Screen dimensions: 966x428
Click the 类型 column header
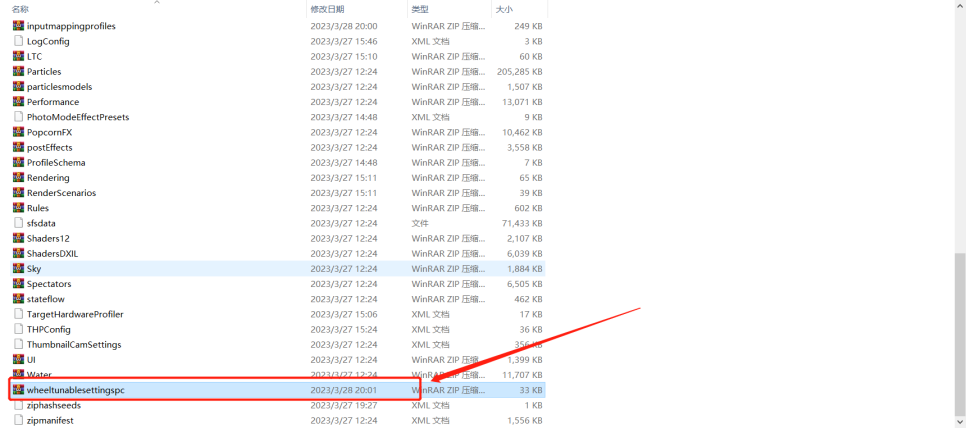pos(420,9)
